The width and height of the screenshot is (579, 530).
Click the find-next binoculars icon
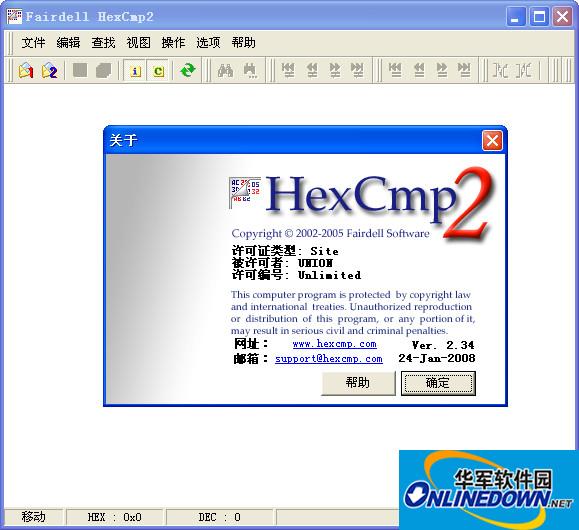(250, 70)
